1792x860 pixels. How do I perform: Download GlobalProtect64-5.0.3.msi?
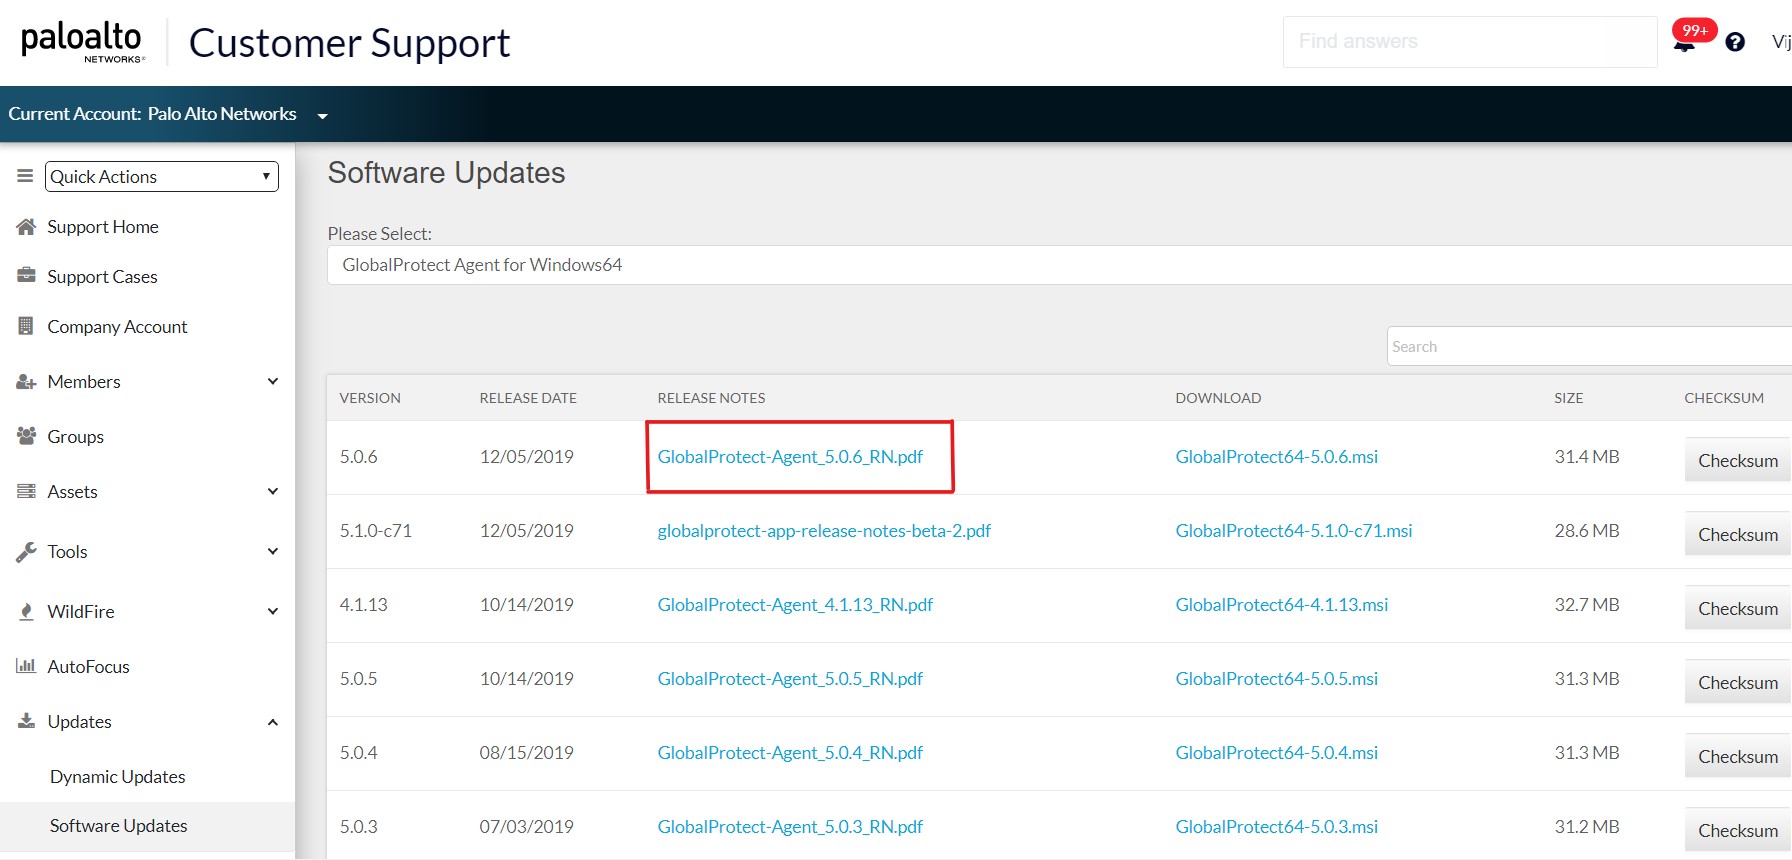coord(1277,827)
